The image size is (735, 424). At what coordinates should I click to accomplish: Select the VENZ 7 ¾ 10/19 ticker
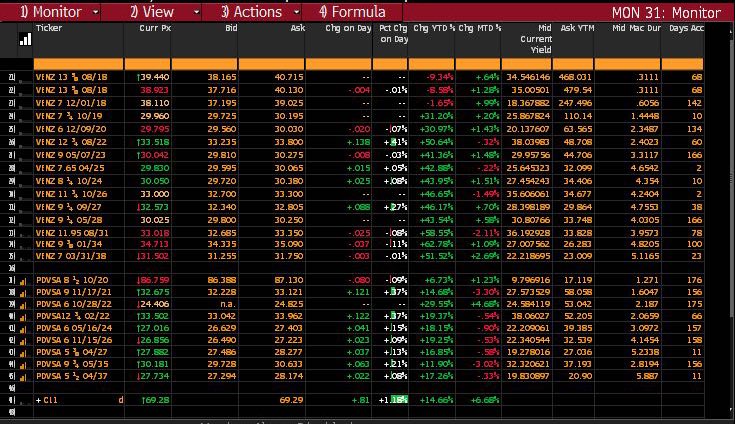[x=69, y=116]
